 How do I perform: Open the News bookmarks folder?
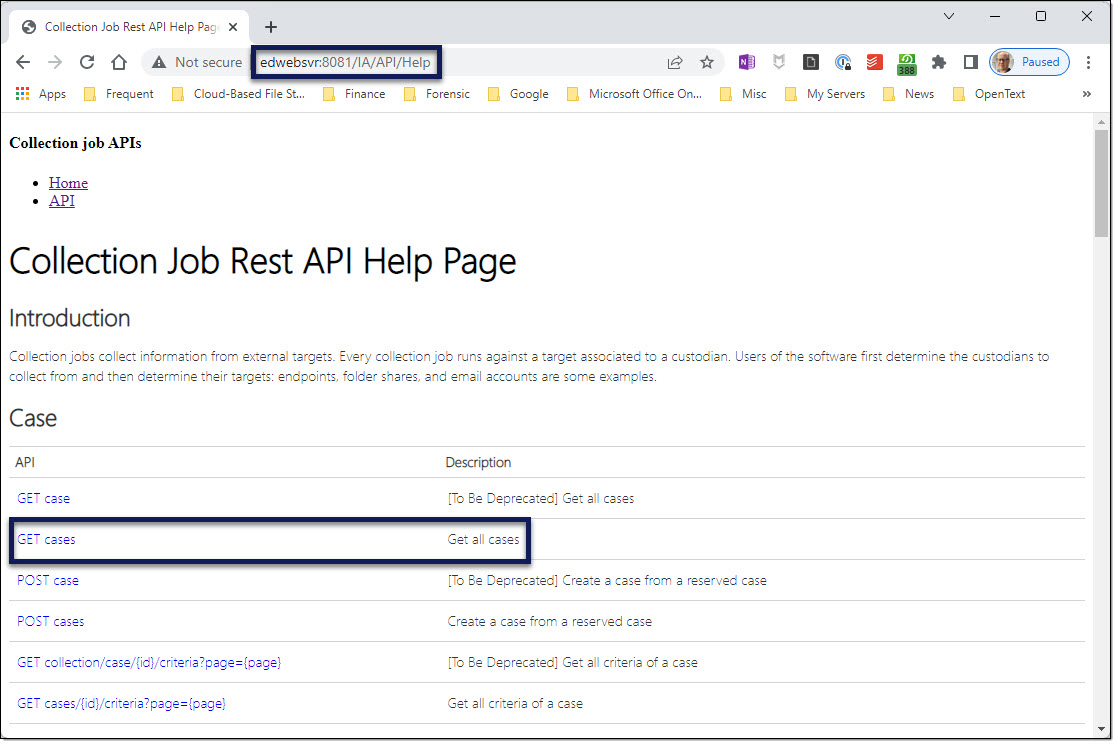tap(908, 94)
